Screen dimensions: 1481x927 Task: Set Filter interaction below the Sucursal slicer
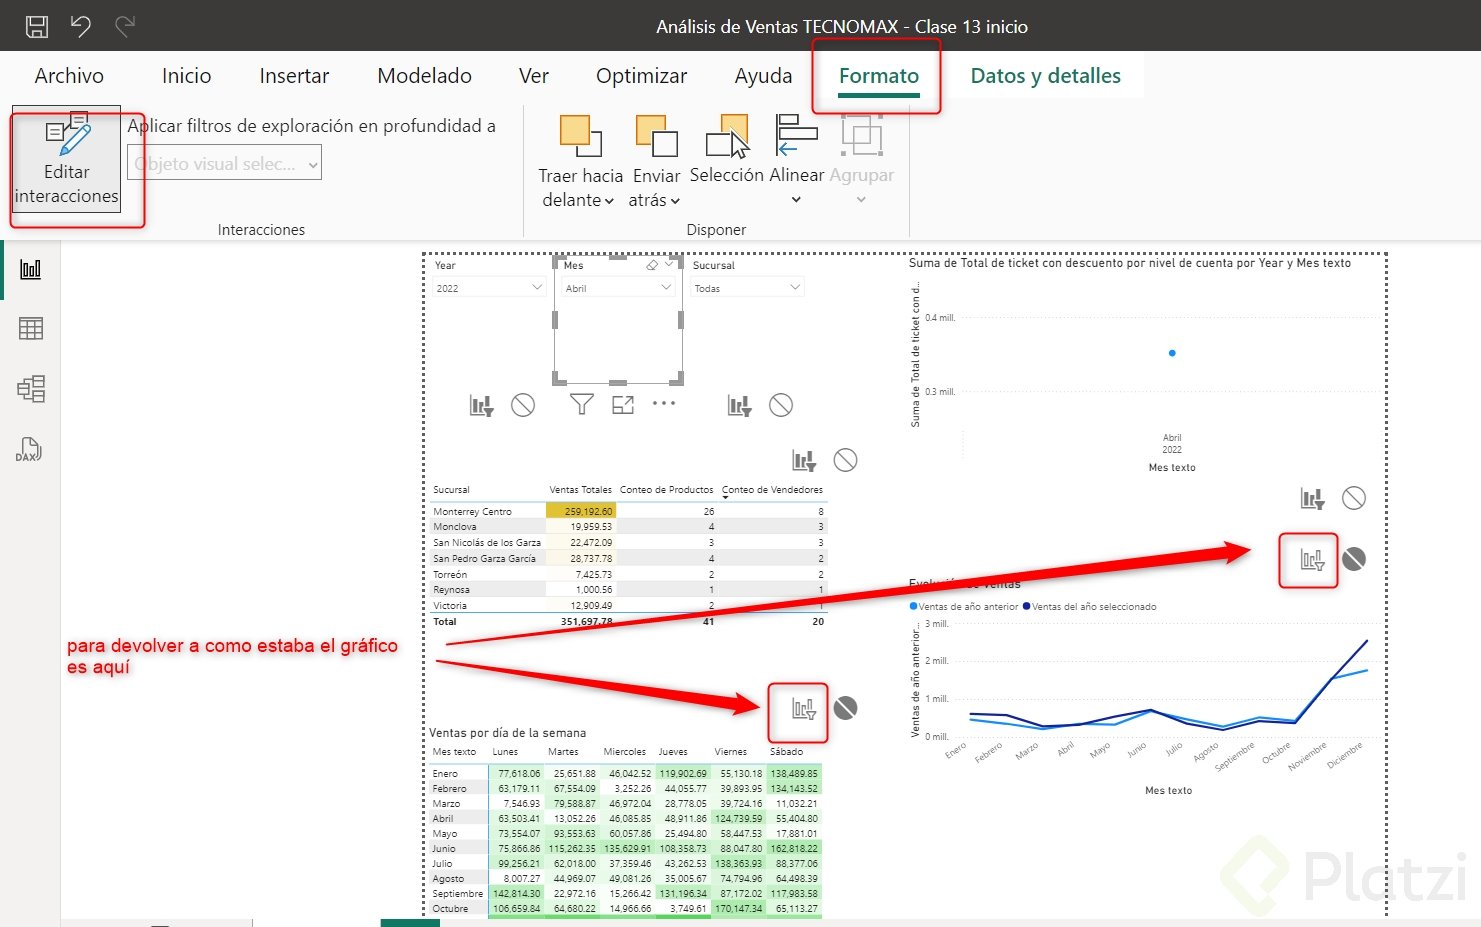[x=740, y=405]
